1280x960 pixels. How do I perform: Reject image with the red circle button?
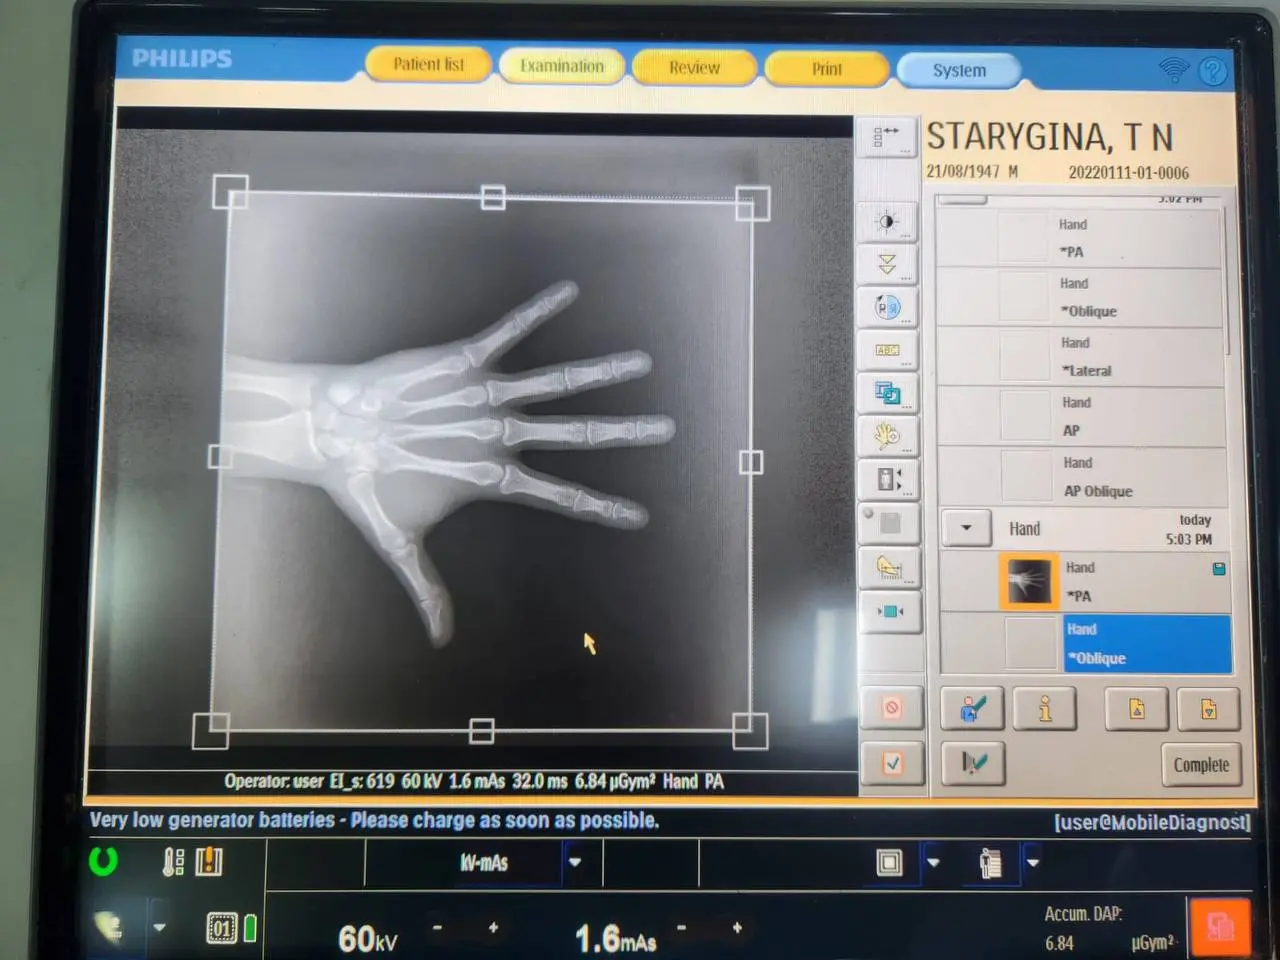tap(891, 709)
